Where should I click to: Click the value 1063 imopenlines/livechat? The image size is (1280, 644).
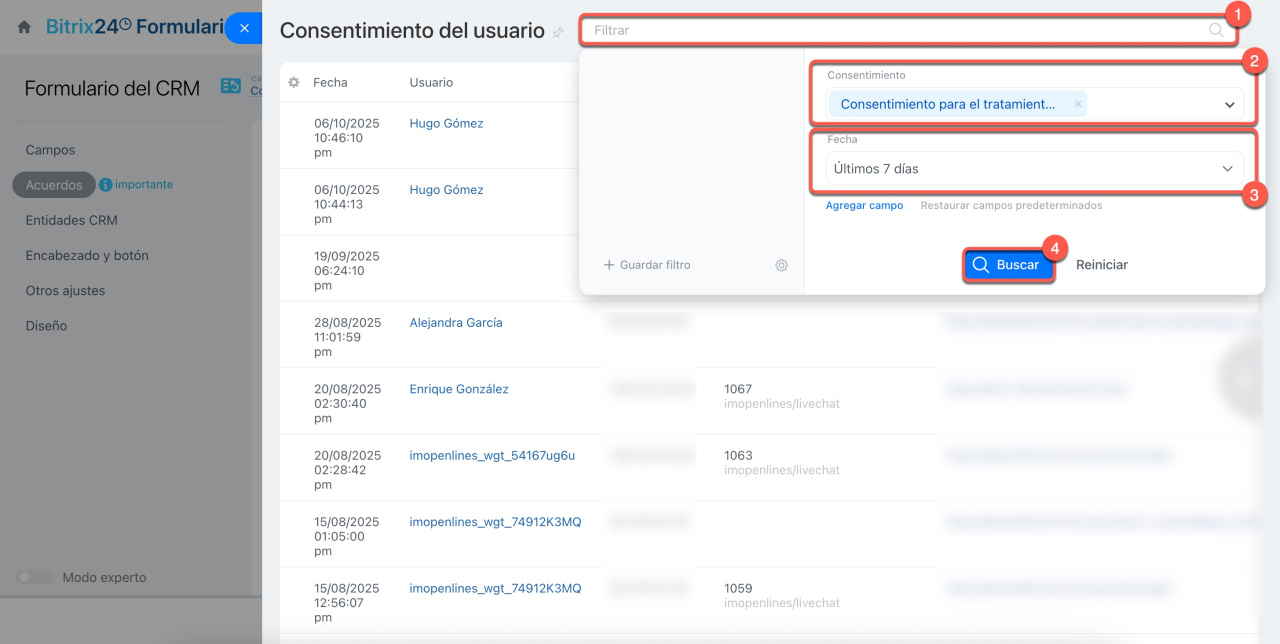coord(782,462)
